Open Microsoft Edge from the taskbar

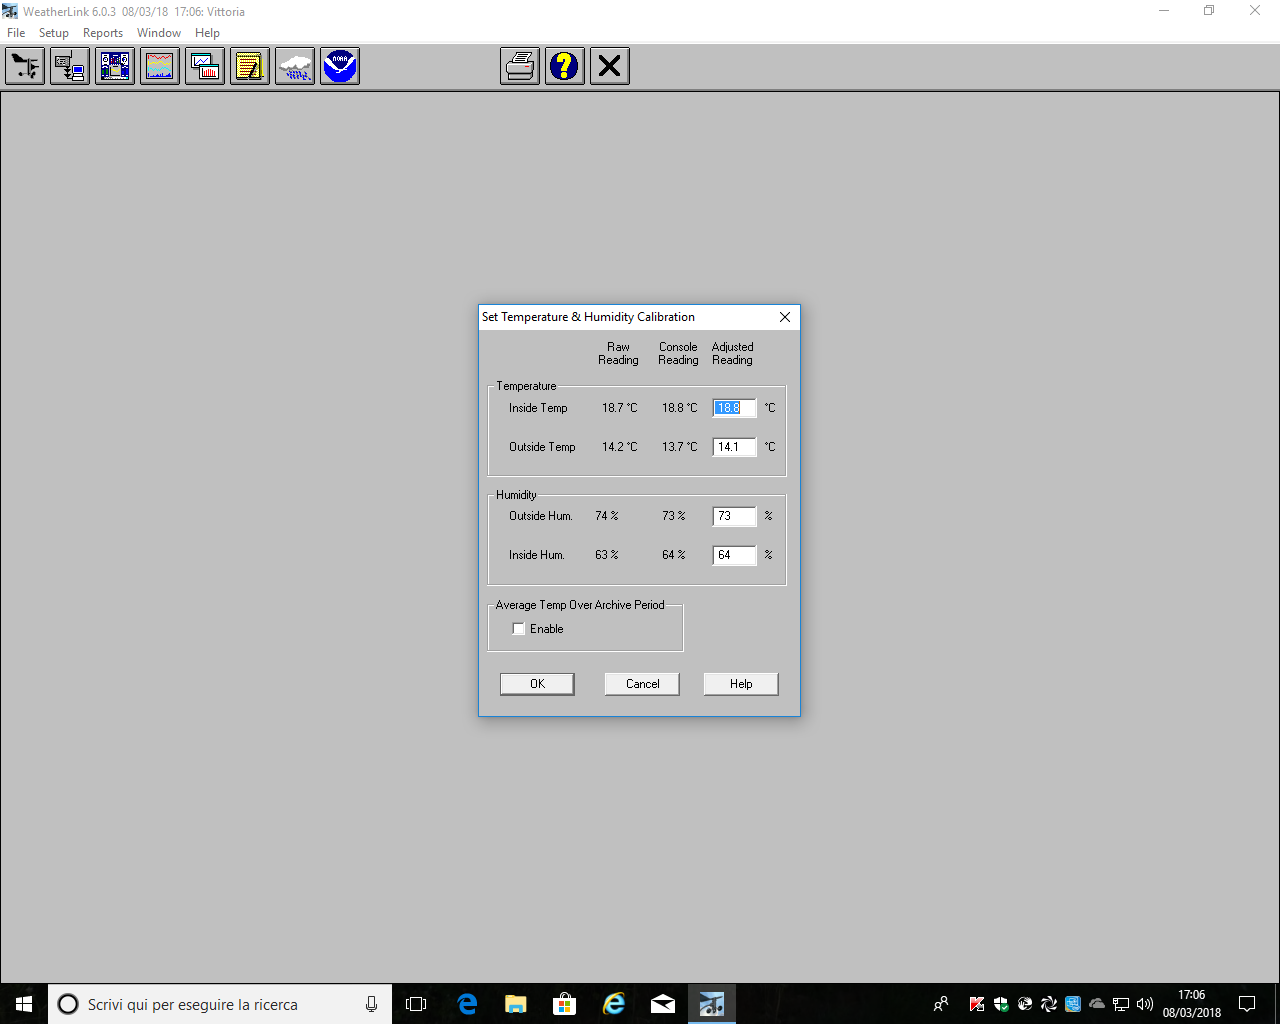[x=467, y=1004]
